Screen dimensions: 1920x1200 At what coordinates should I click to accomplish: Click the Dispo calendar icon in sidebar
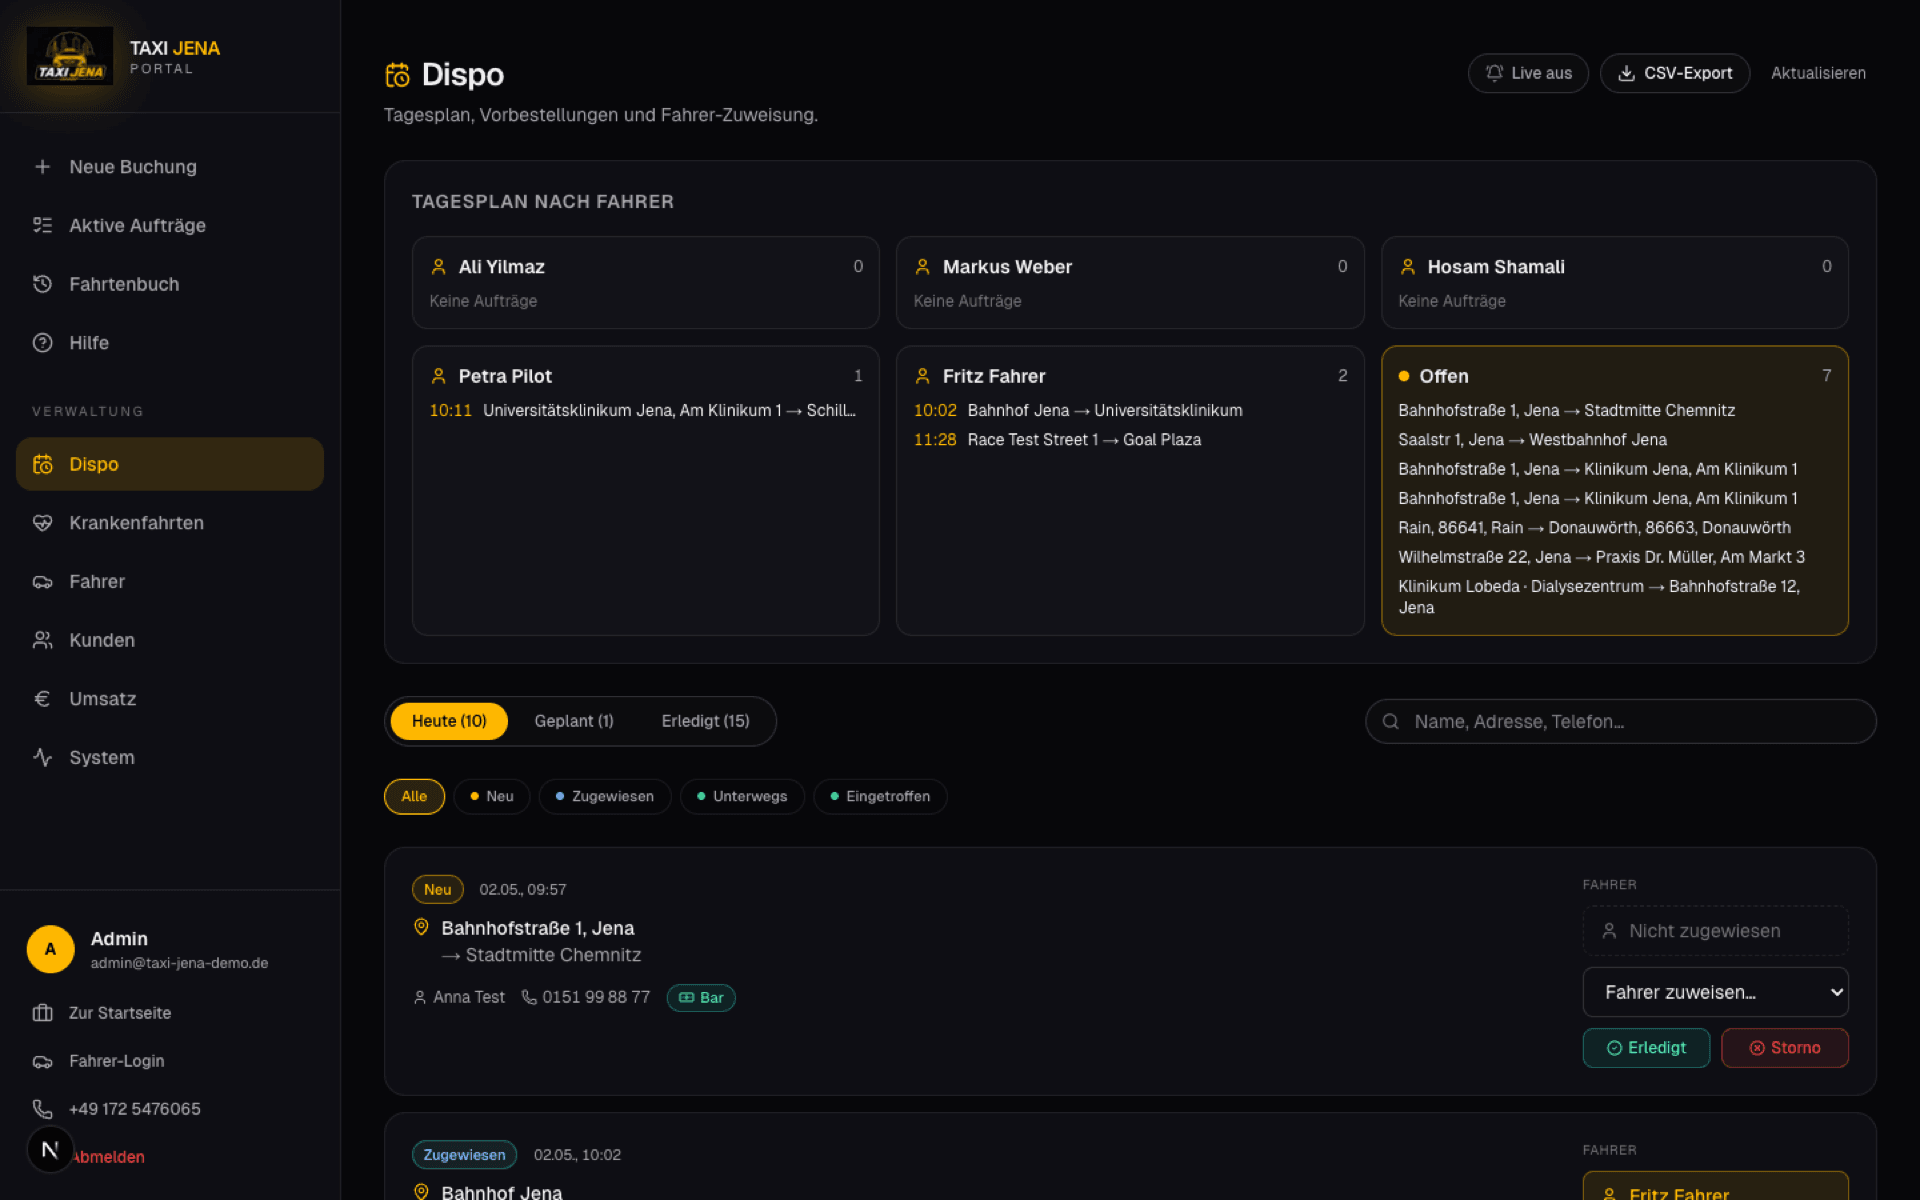tap(42, 464)
